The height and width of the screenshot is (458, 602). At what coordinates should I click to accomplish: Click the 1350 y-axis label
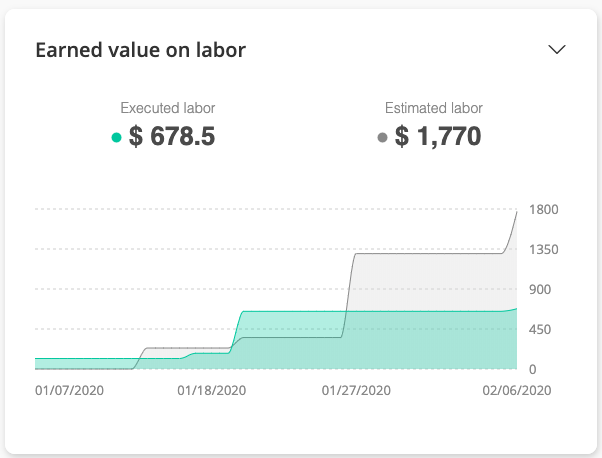544,250
